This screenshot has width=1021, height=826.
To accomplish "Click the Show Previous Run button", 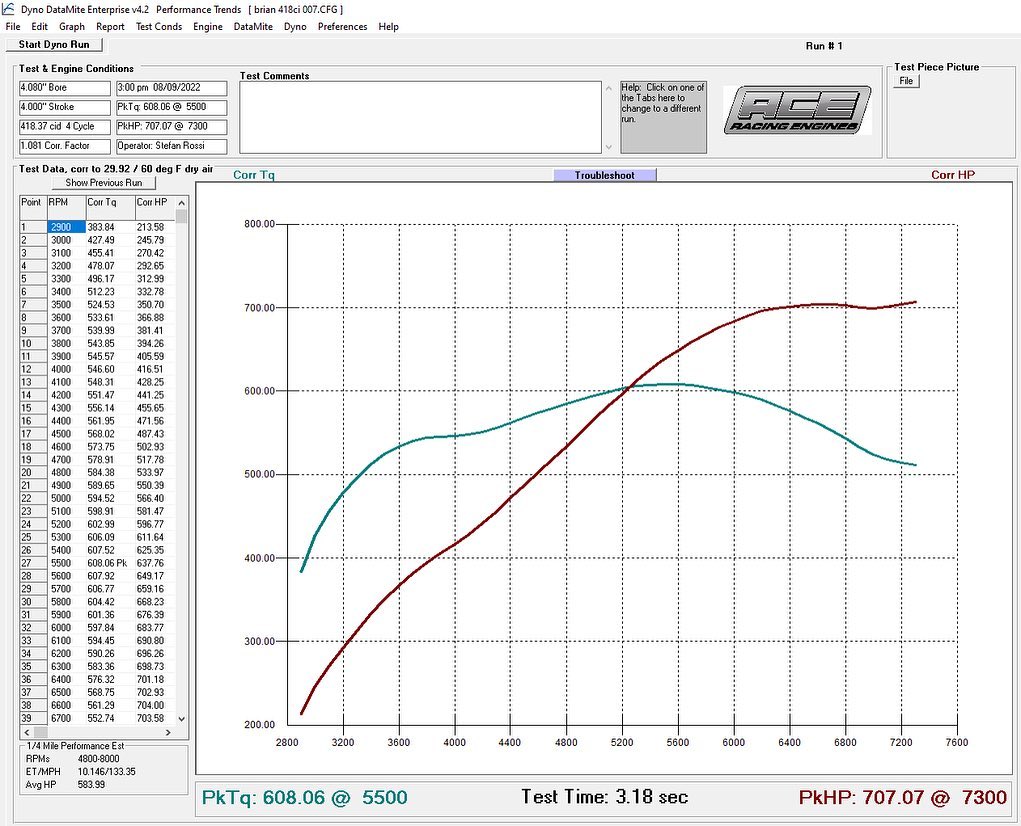I will (104, 183).
